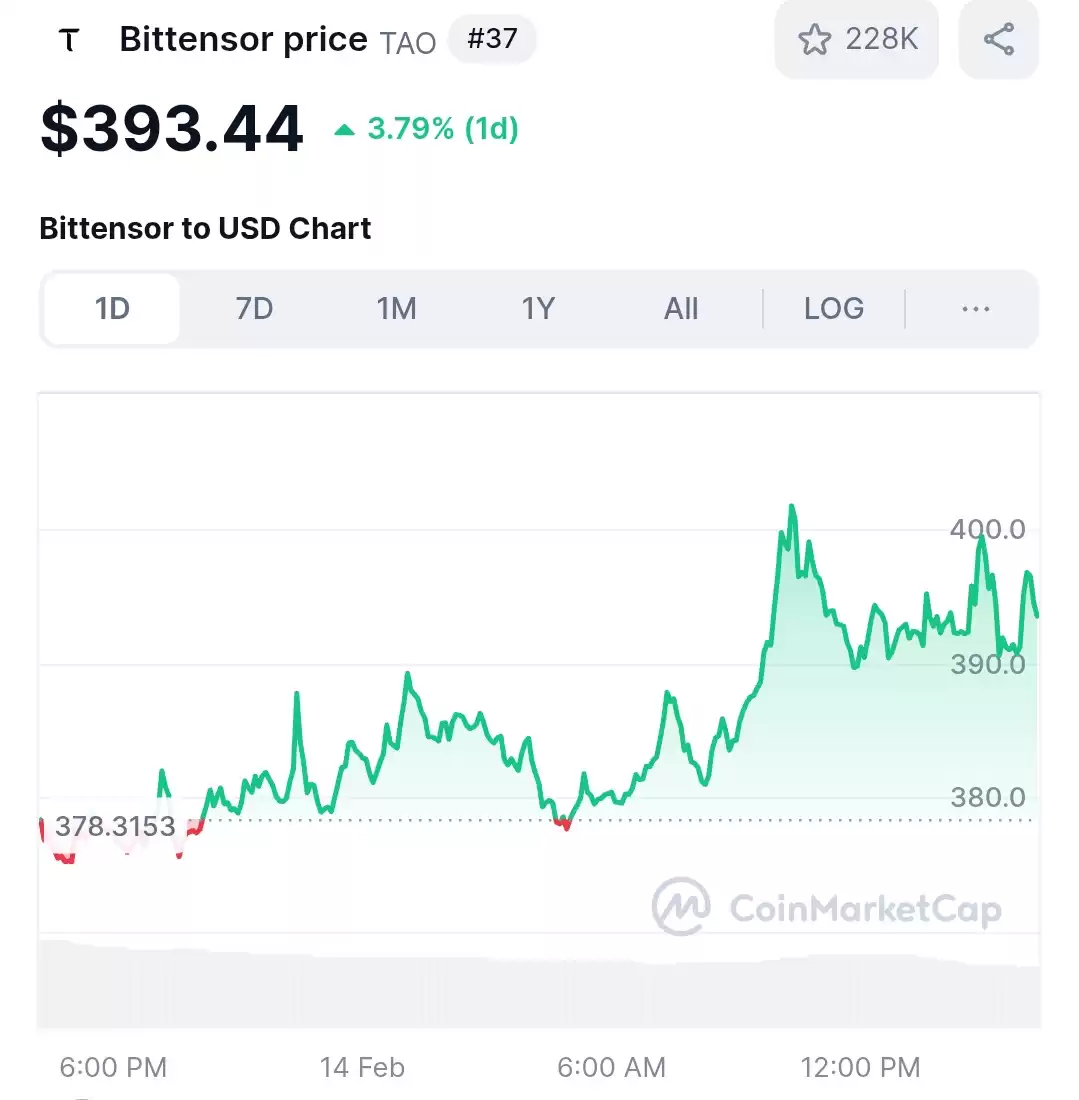Tap the 14 Feb date axis label

pyautogui.click(x=362, y=1067)
